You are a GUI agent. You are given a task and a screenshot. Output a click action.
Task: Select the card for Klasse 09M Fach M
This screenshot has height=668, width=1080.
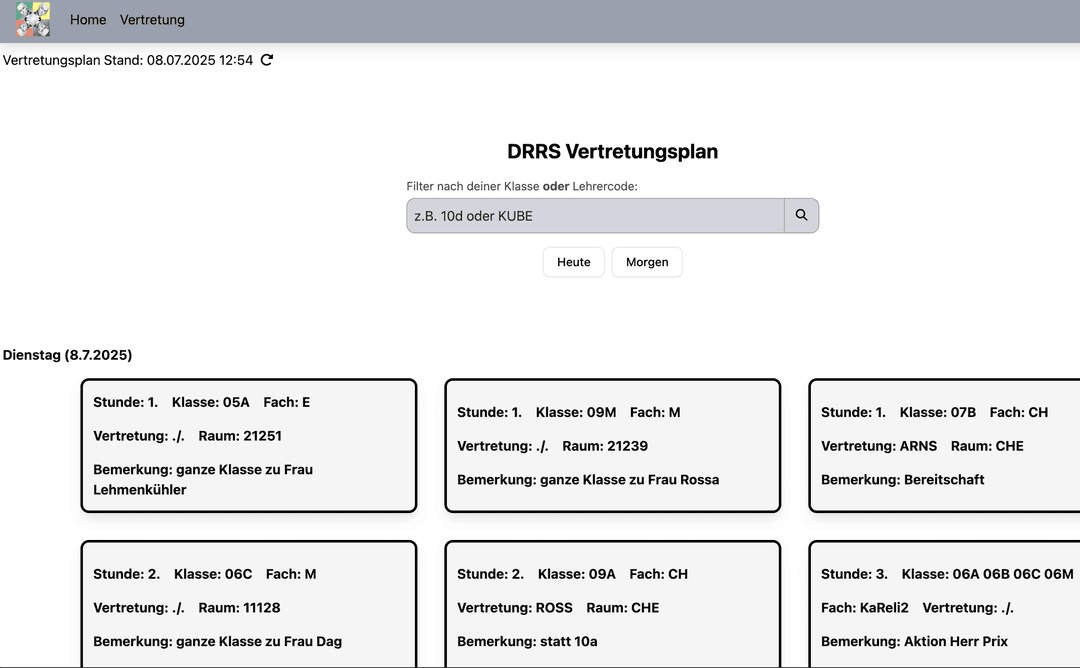[x=612, y=445]
